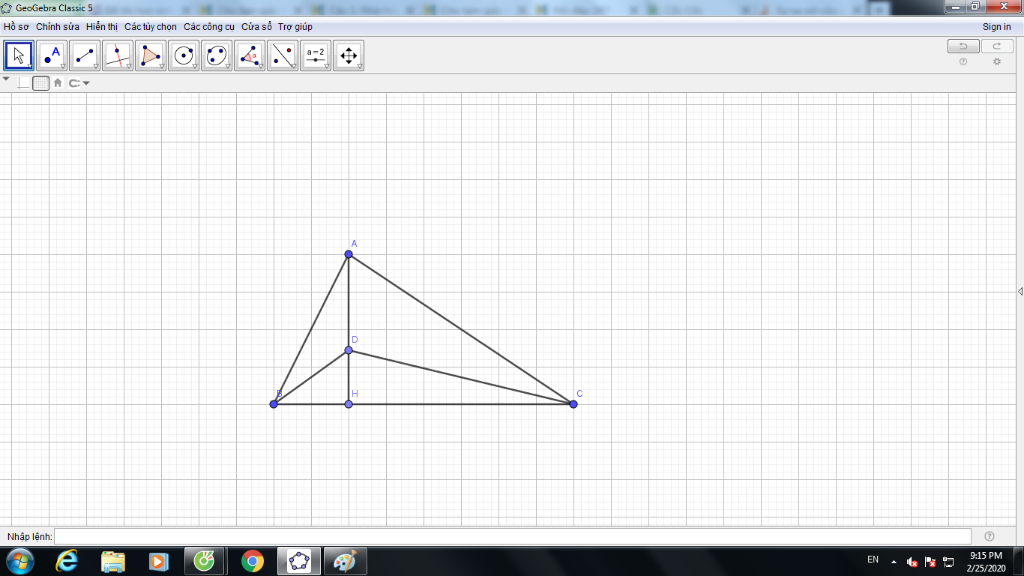
Task: Expand the side panel arrow at right edge
Action: (x=1020, y=291)
